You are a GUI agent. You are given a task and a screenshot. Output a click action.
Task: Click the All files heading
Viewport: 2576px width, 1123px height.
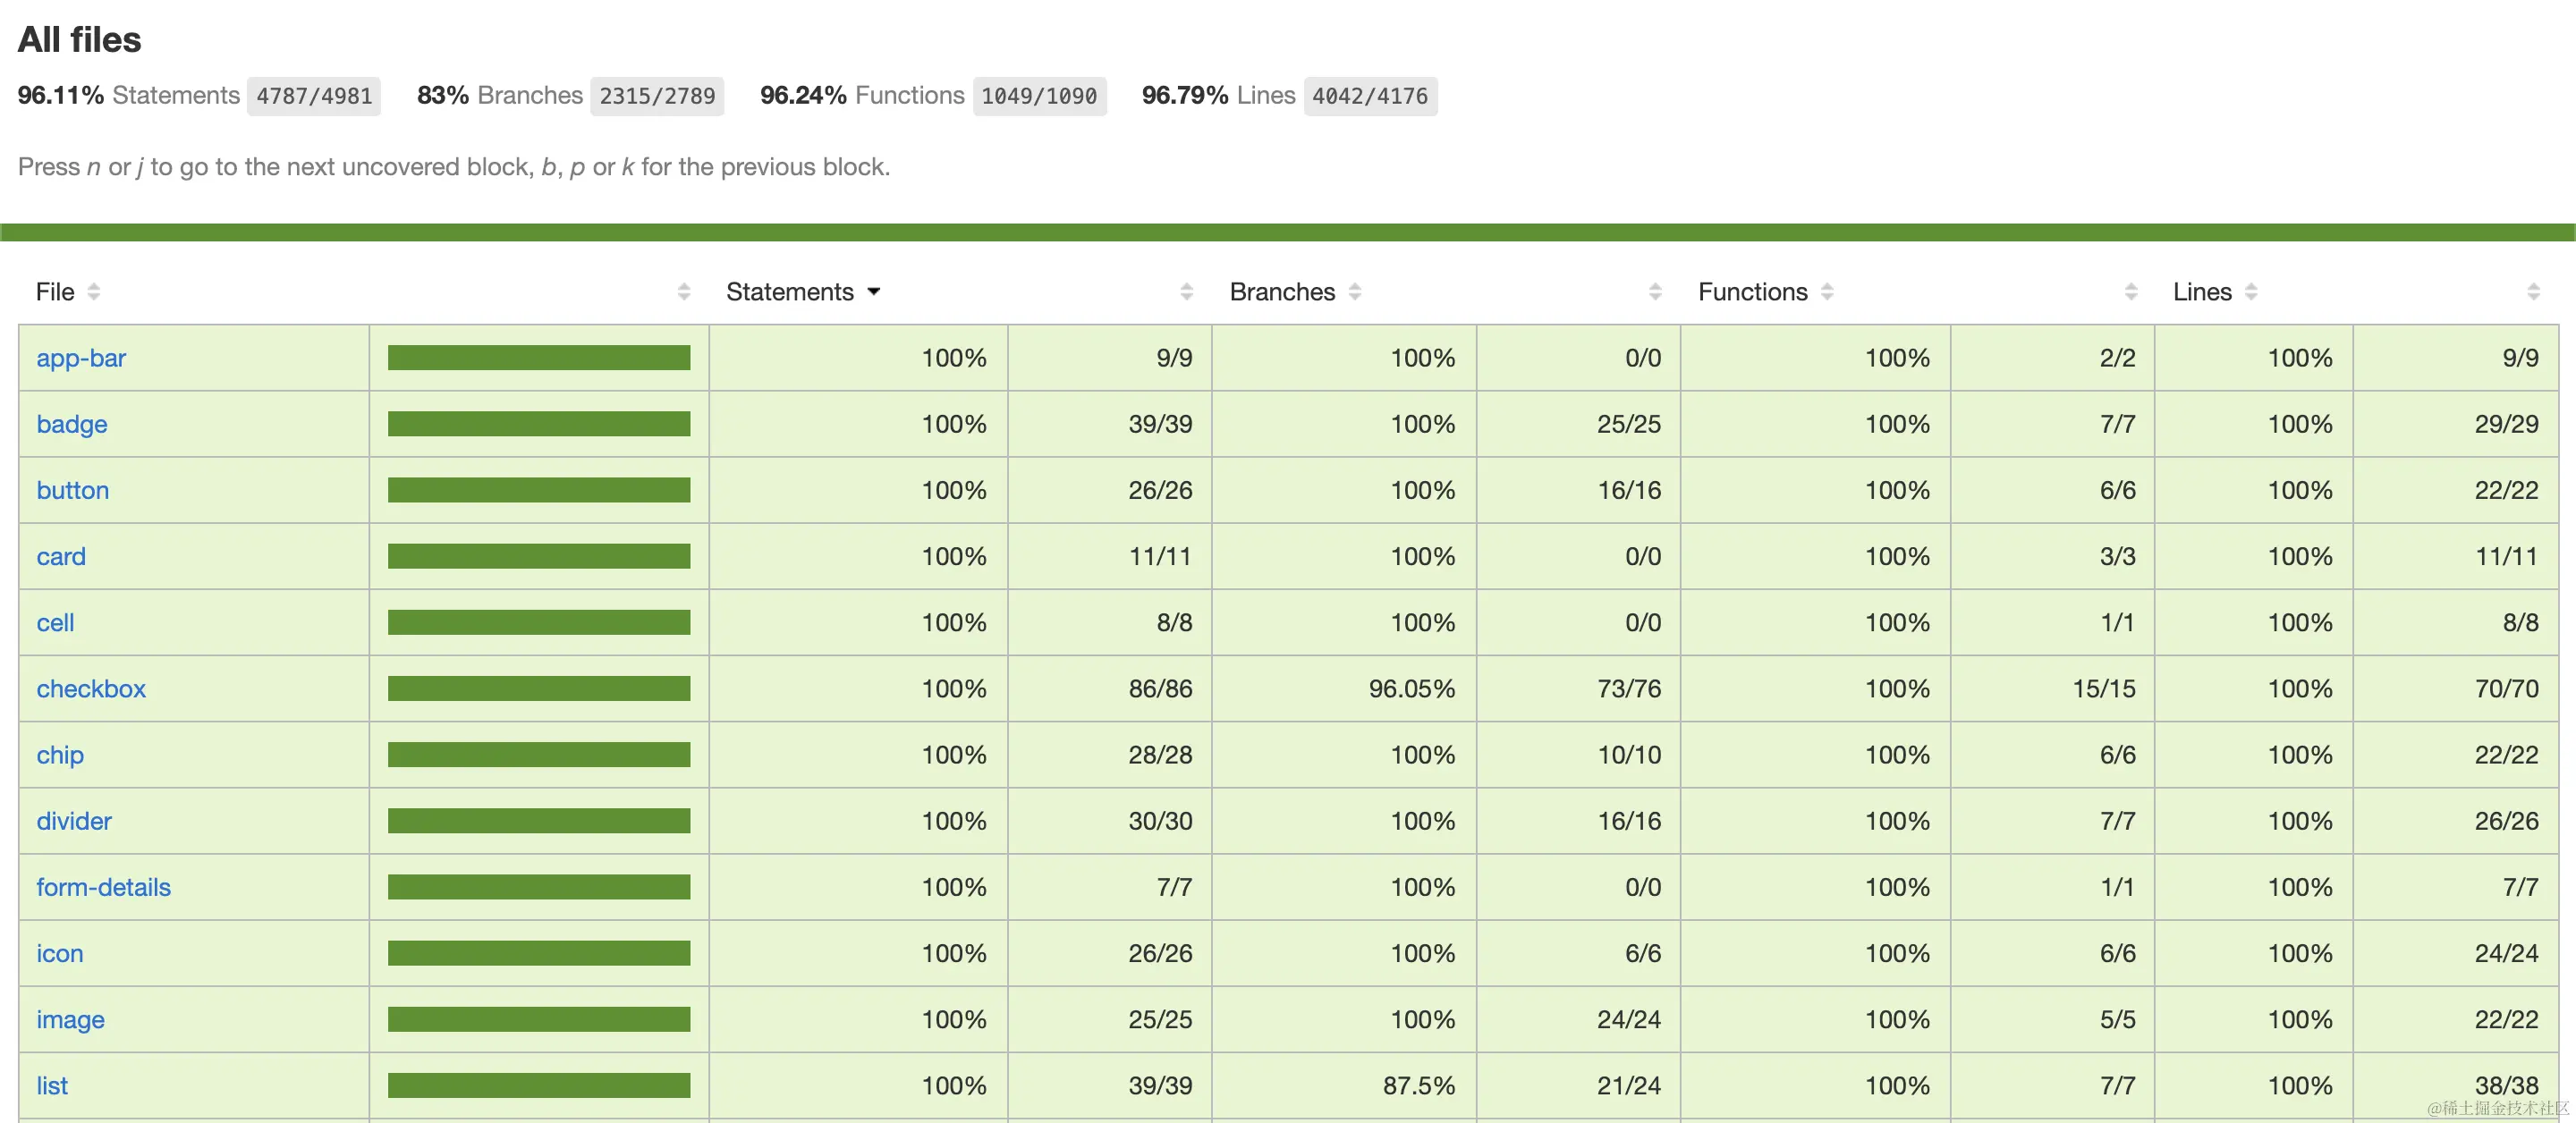point(80,40)
